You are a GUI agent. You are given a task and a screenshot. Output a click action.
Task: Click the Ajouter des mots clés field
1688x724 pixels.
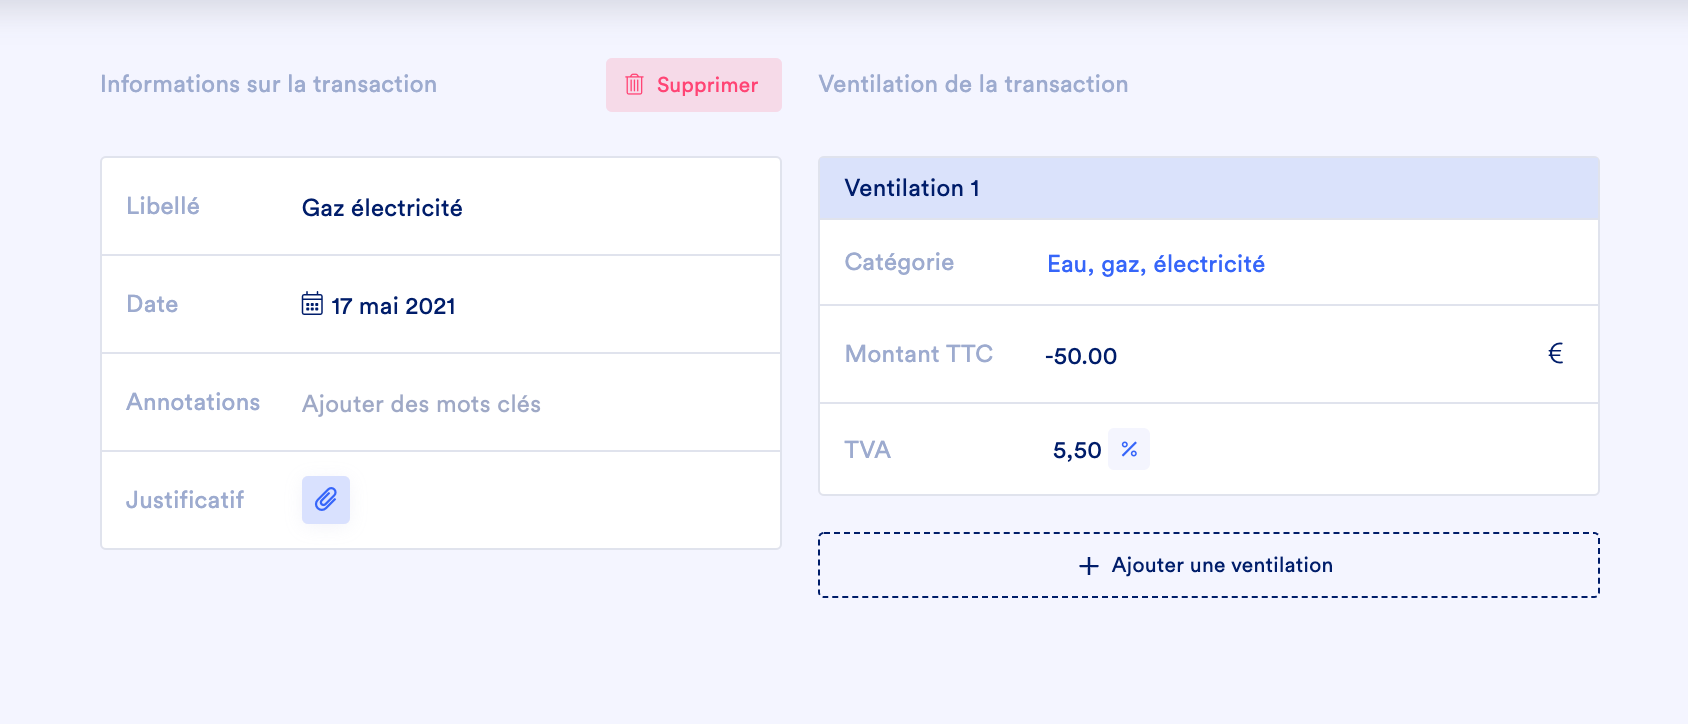(421, 404)
